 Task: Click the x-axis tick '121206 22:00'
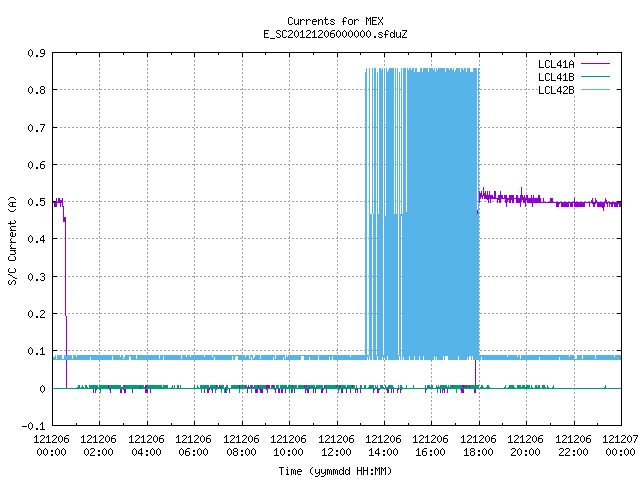point(573,446)
